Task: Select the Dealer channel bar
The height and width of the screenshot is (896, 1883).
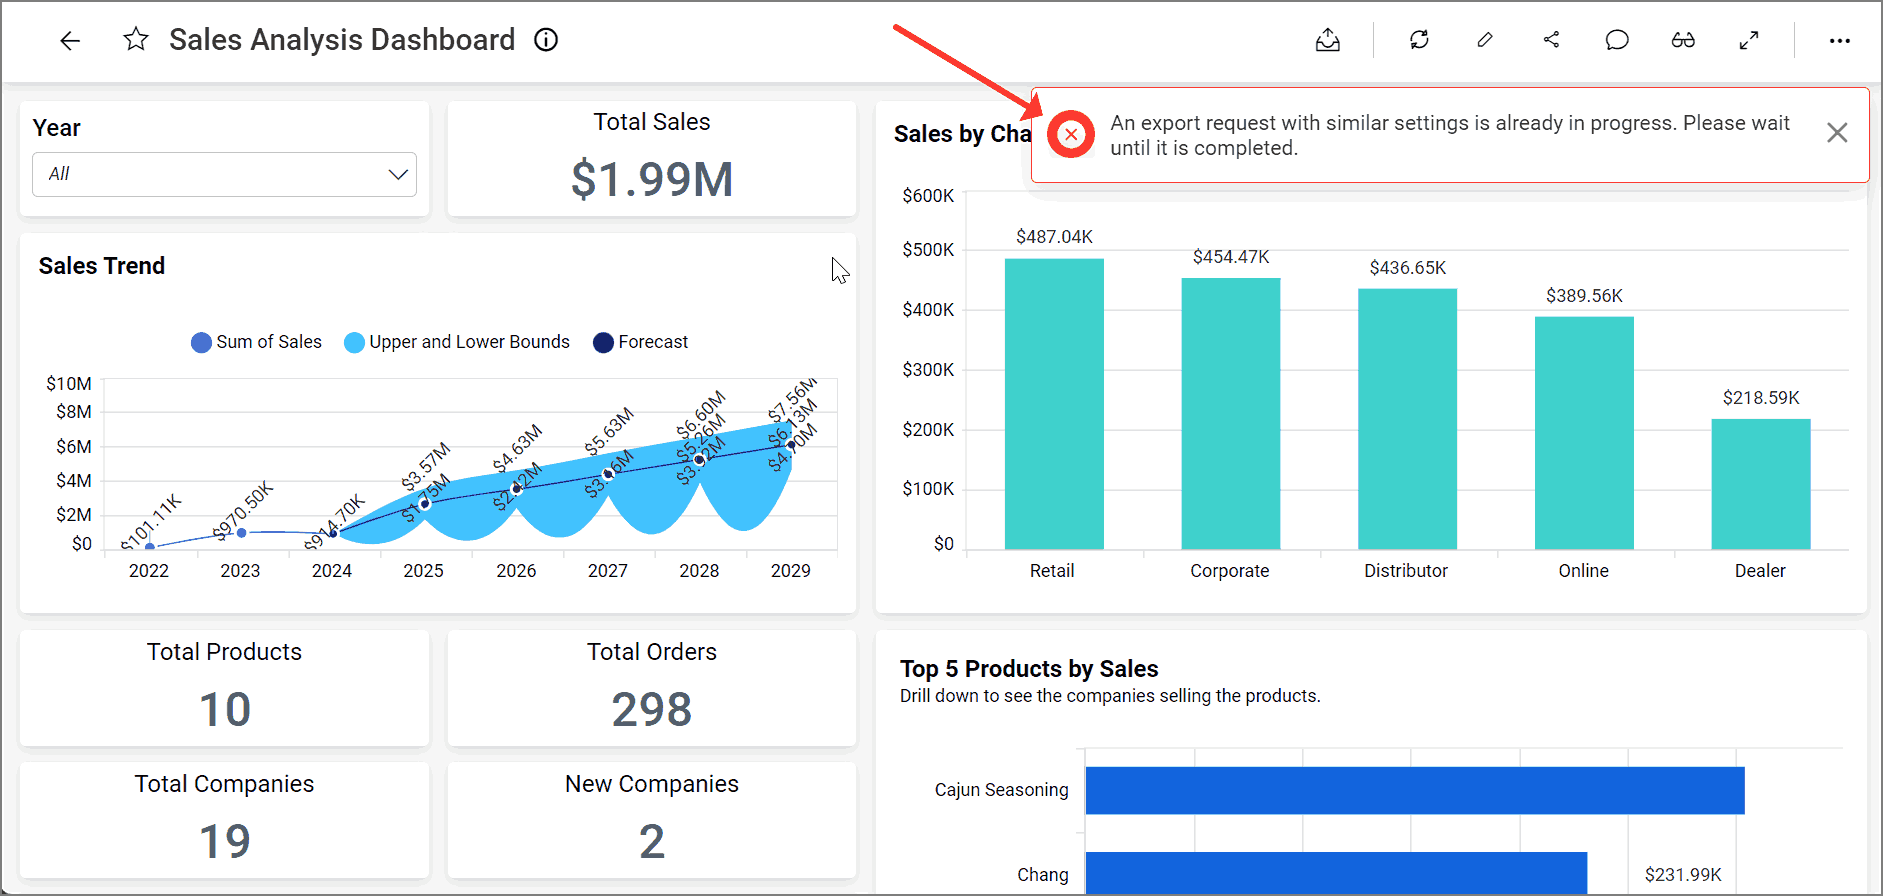Action: (1760, 484)
